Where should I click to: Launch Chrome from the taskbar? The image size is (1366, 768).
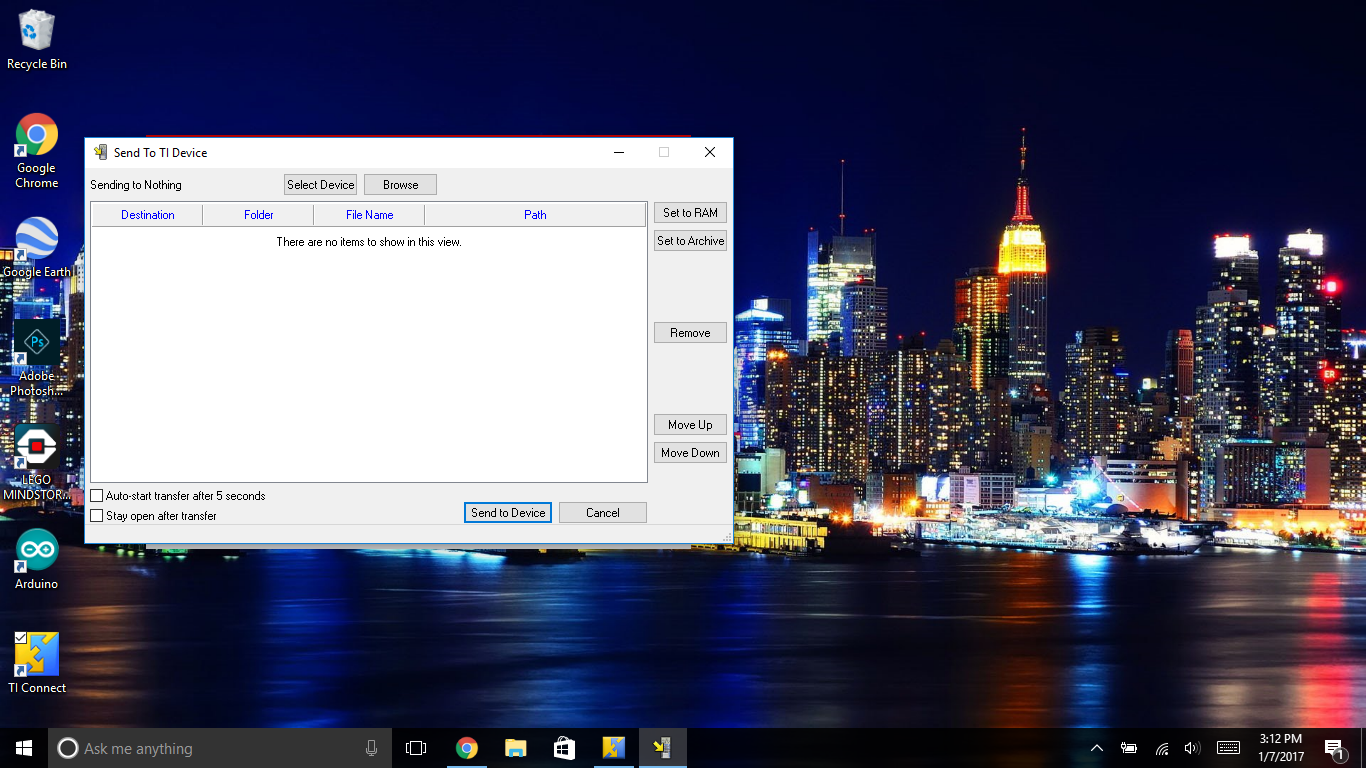click(466, 748)
